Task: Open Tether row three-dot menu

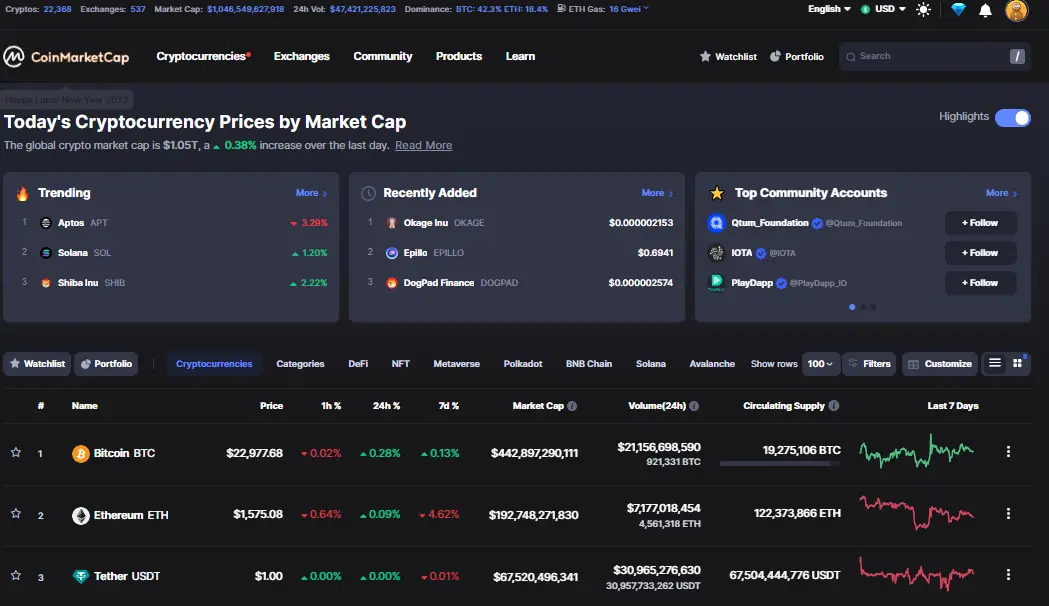Action: click(x=1008, y=575)
